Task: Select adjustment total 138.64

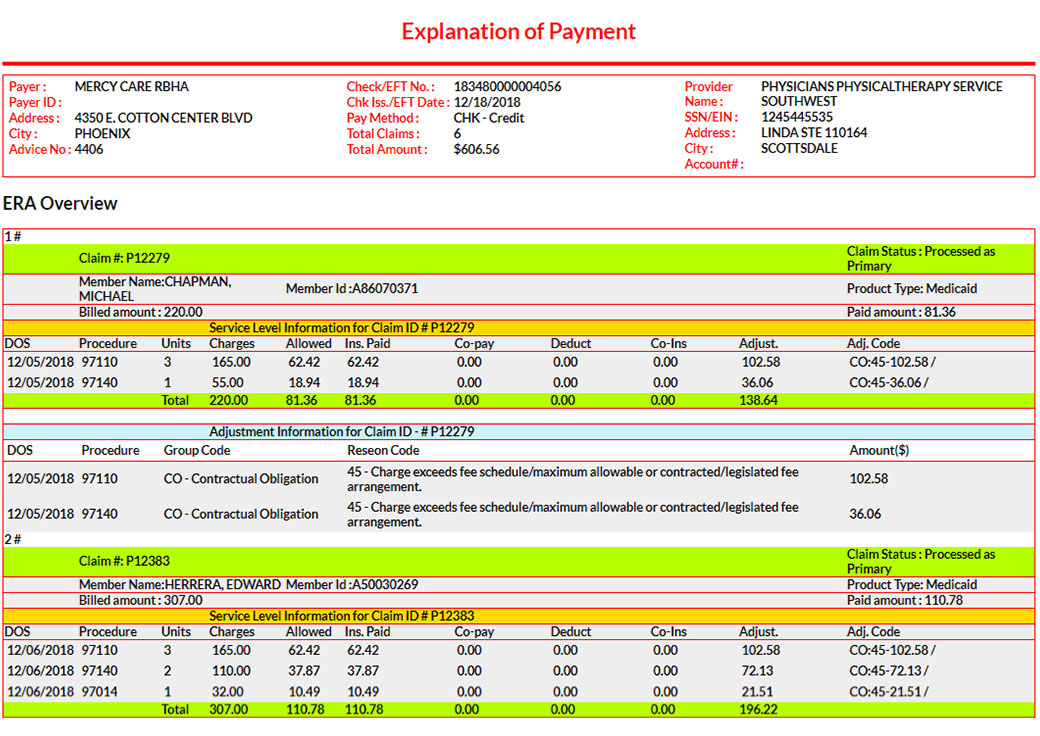Action: (758, 400)
